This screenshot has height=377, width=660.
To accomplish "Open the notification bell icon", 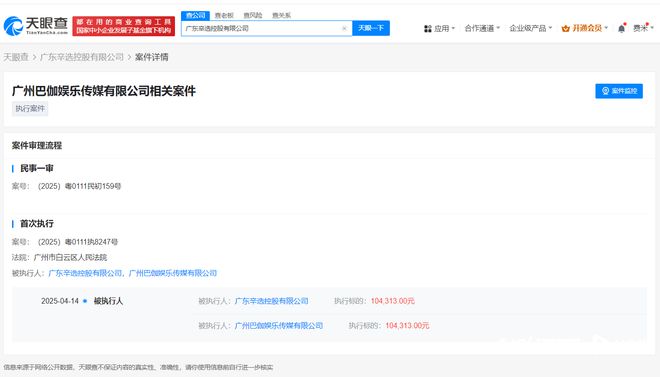I will coord(621,28).
